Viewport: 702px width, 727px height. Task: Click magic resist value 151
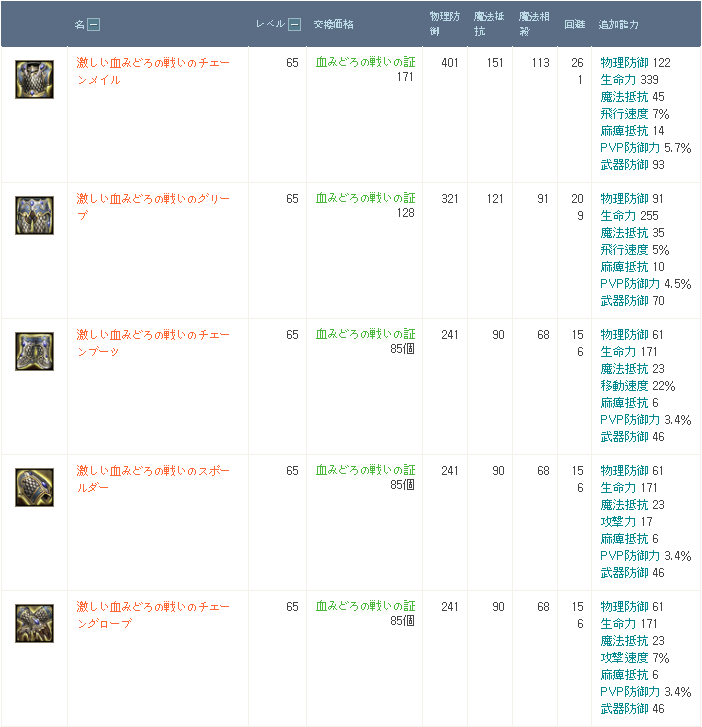click(495, 63)
